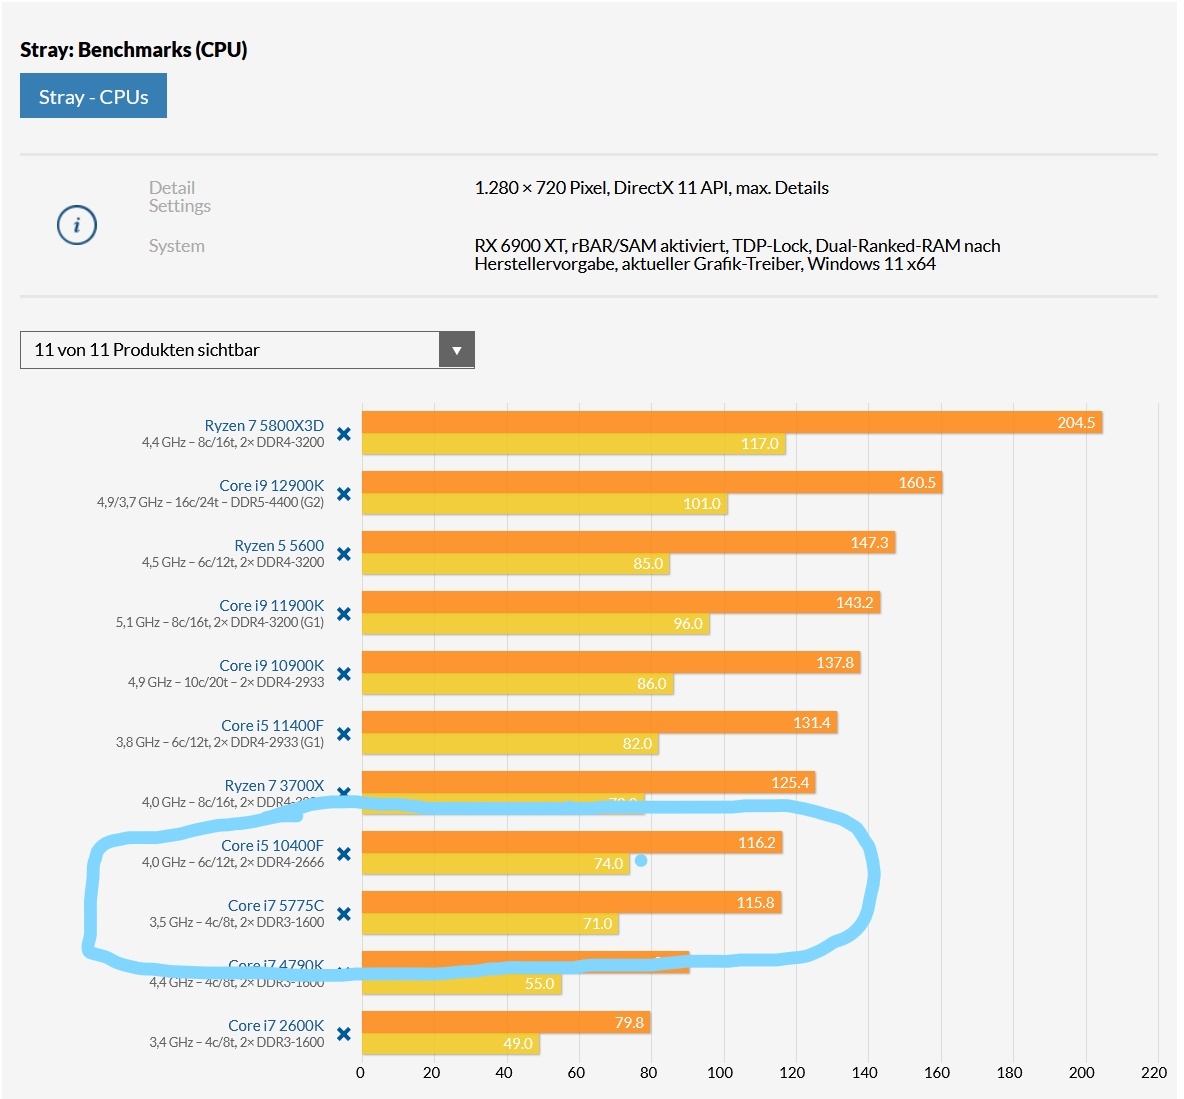Image resolution: width=1184 pixels, height=1099 pixels.
Task: Open the Ryzen 5 5600 link
Action: coord(279,545)
